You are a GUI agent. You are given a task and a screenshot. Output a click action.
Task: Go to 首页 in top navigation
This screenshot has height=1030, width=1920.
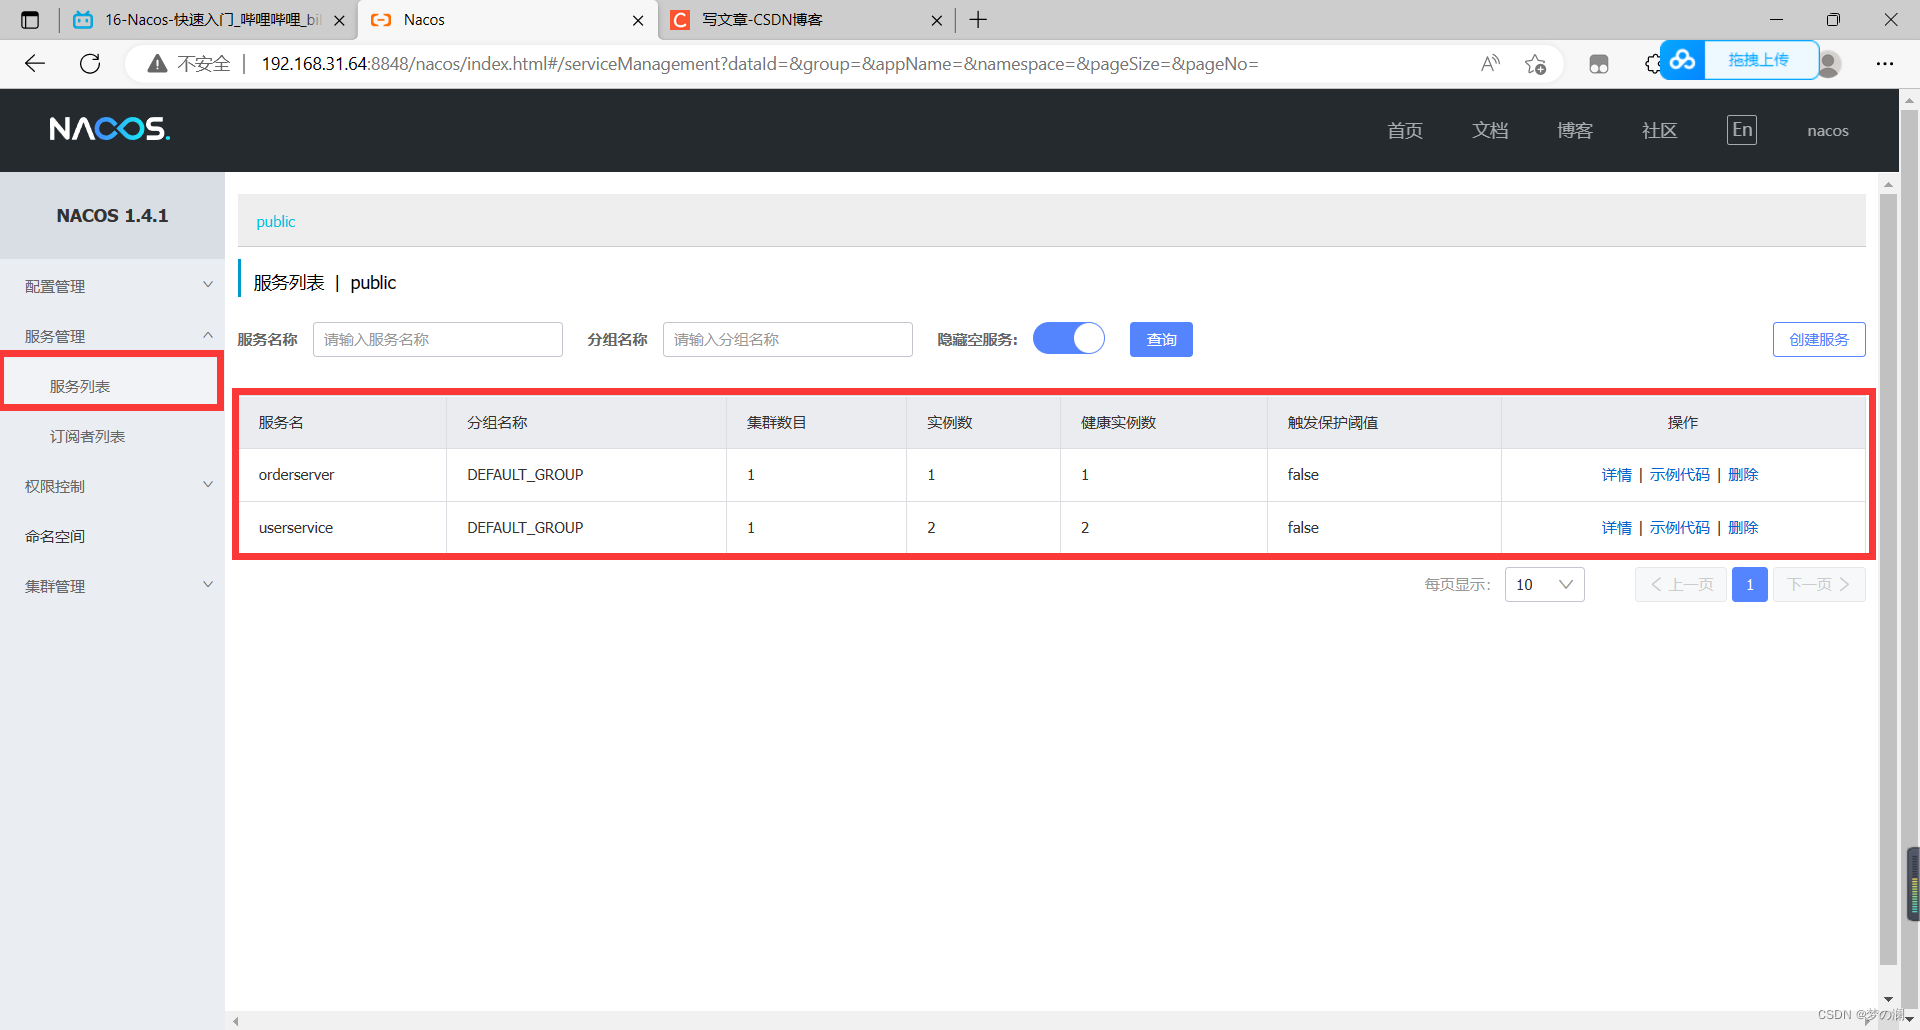tap(1405, 130)
